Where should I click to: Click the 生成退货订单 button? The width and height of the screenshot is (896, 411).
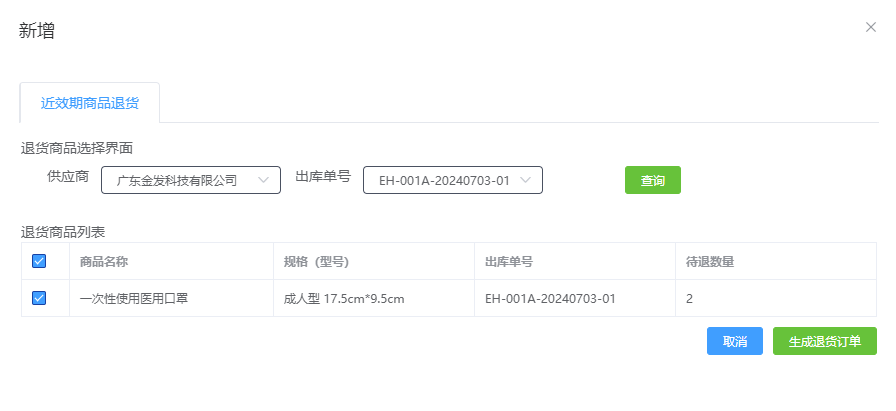pos(824,341)
